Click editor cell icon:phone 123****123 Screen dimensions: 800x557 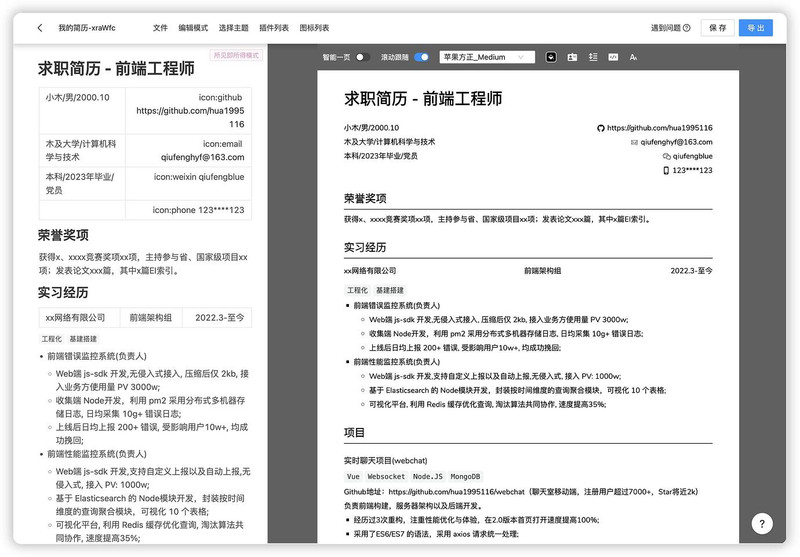click(x=188, y=210)
